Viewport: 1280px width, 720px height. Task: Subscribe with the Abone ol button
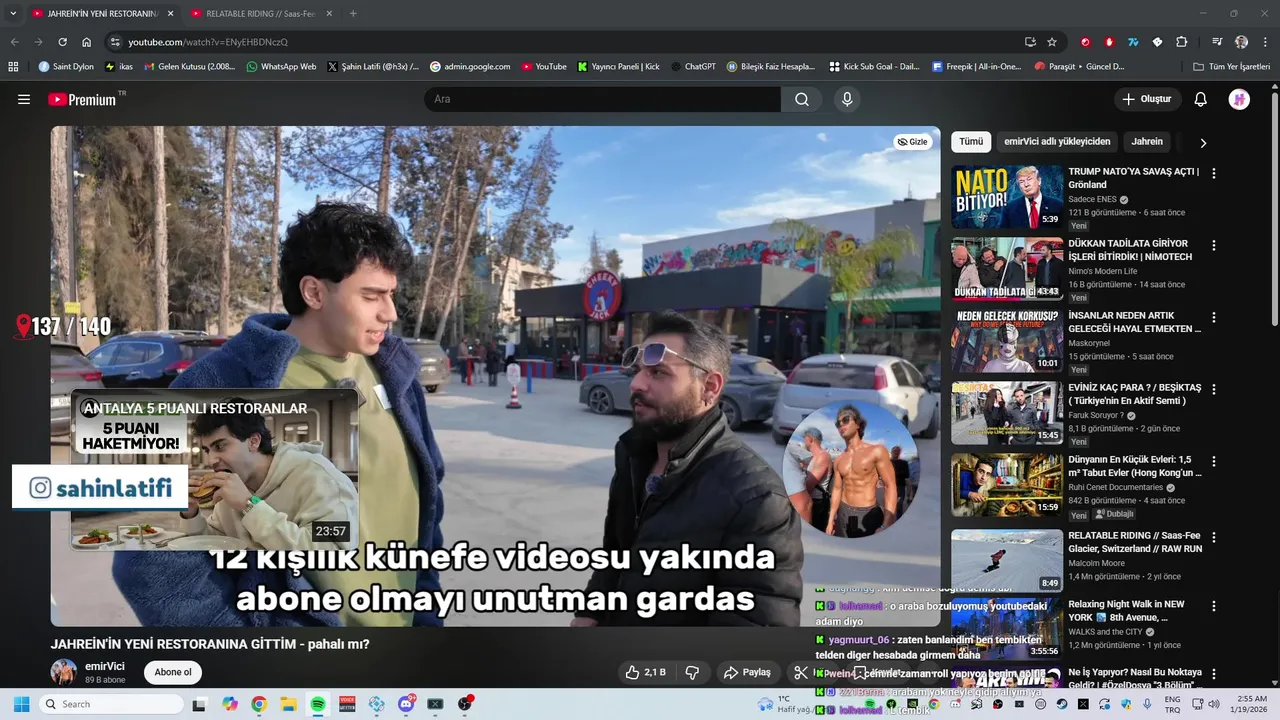click(x=172, y=672)
